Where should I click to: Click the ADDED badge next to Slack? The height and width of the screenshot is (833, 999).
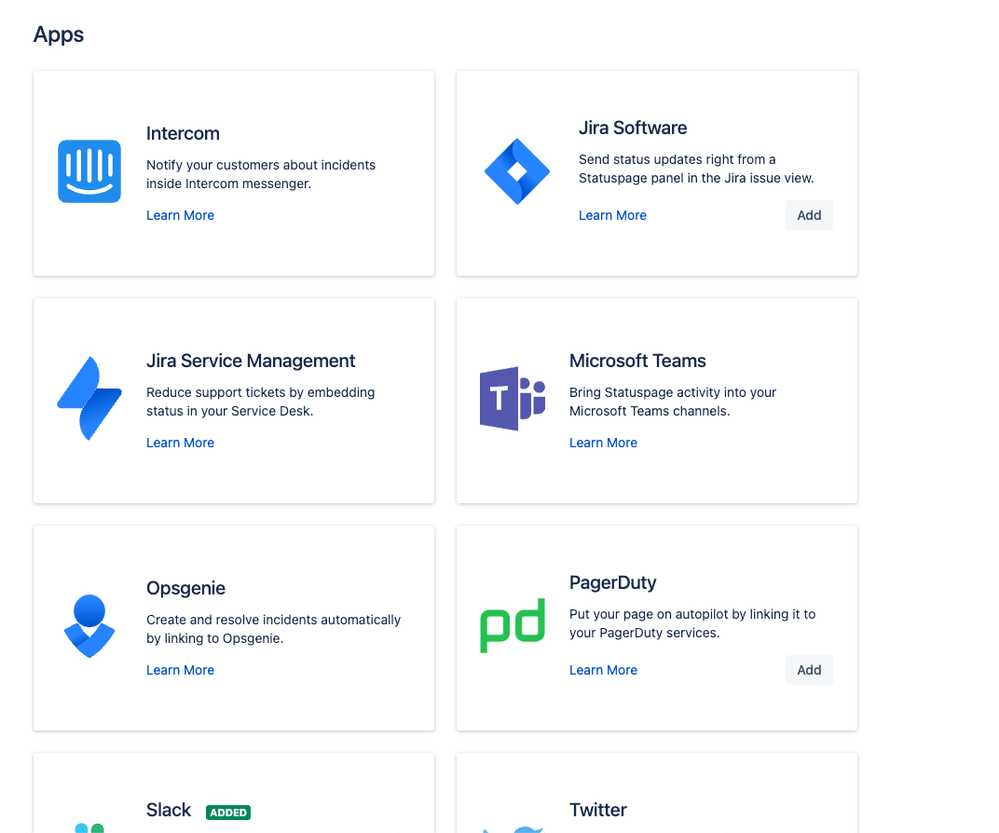(228, 813)
